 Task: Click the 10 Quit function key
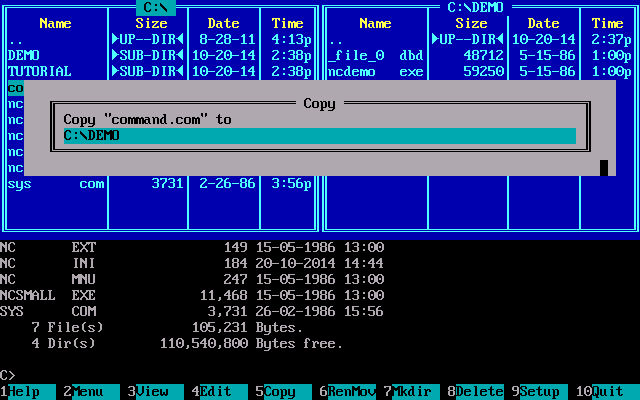(608, 392)
